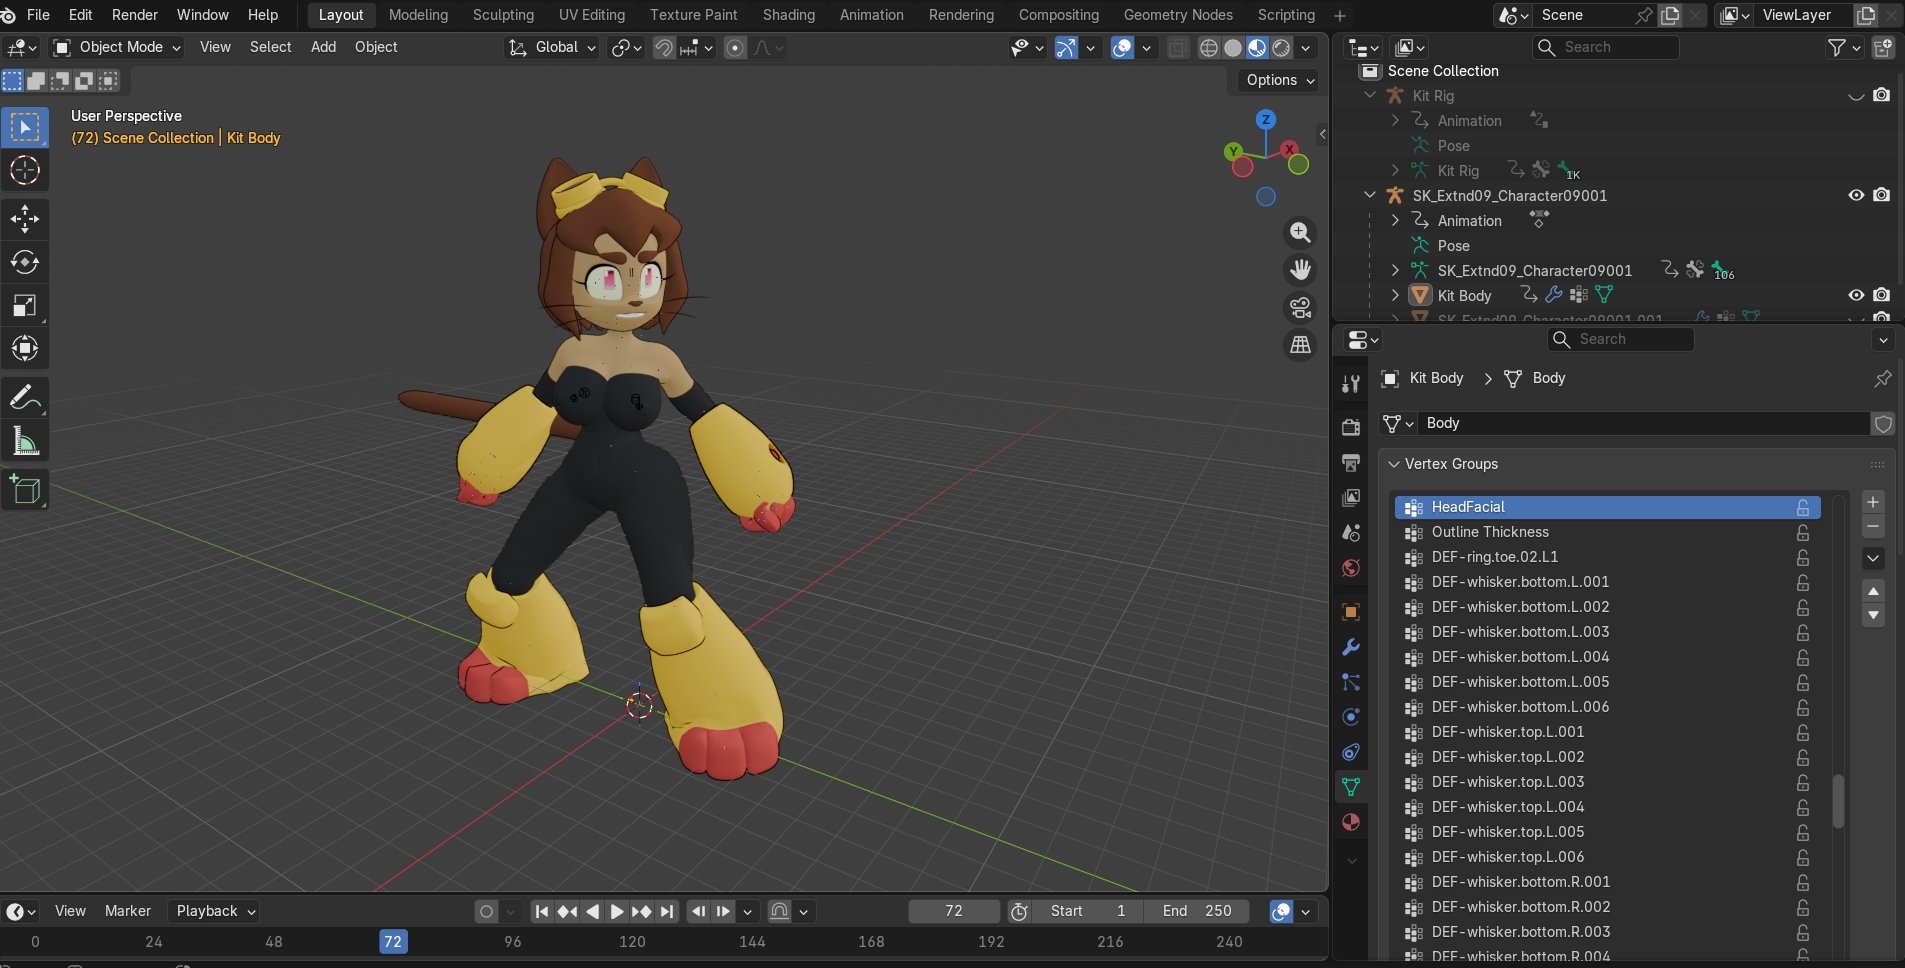
Task: Click the End frame field 250
Action: (x=1197, y=911)
